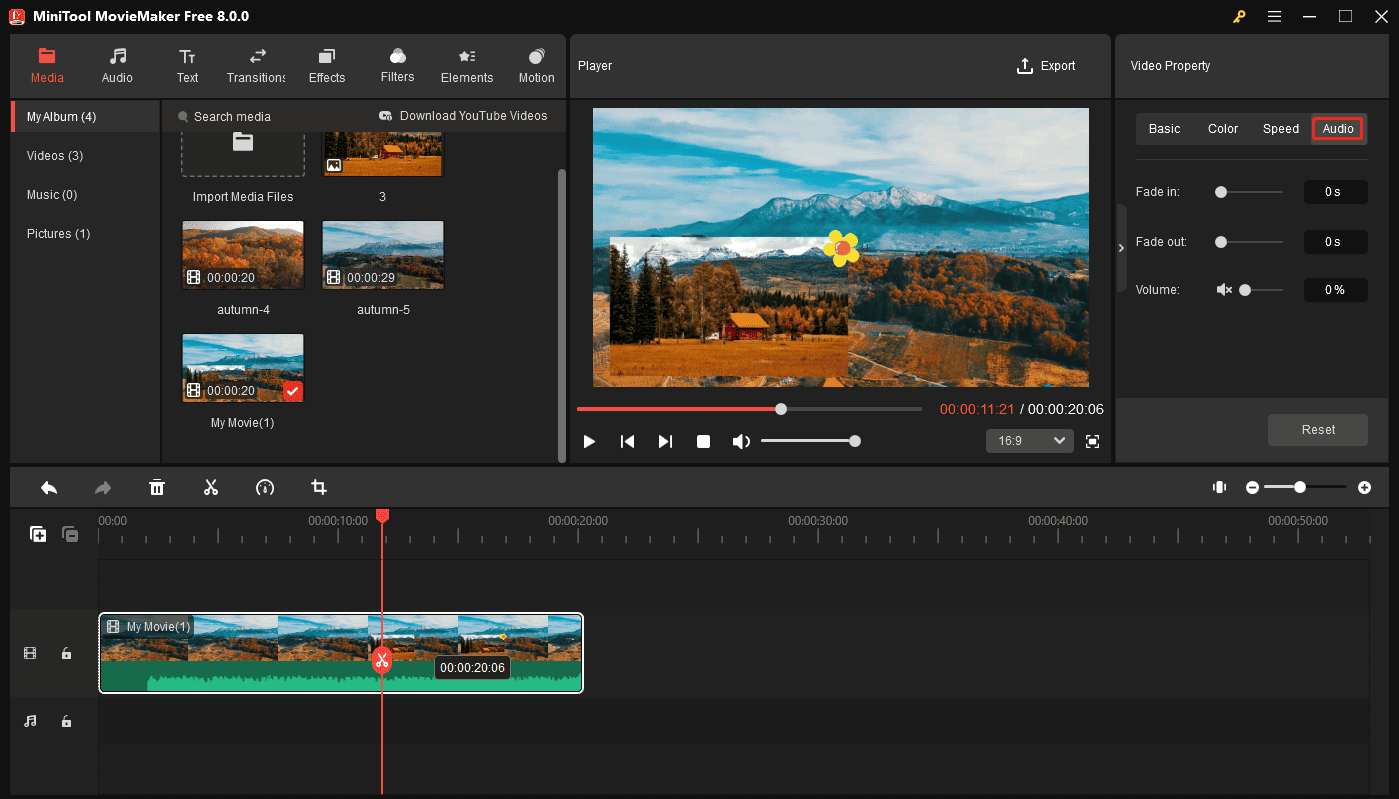
Task: Switch to the Audio property tab
Action: pyautogui.click(x=1338, y=129)
